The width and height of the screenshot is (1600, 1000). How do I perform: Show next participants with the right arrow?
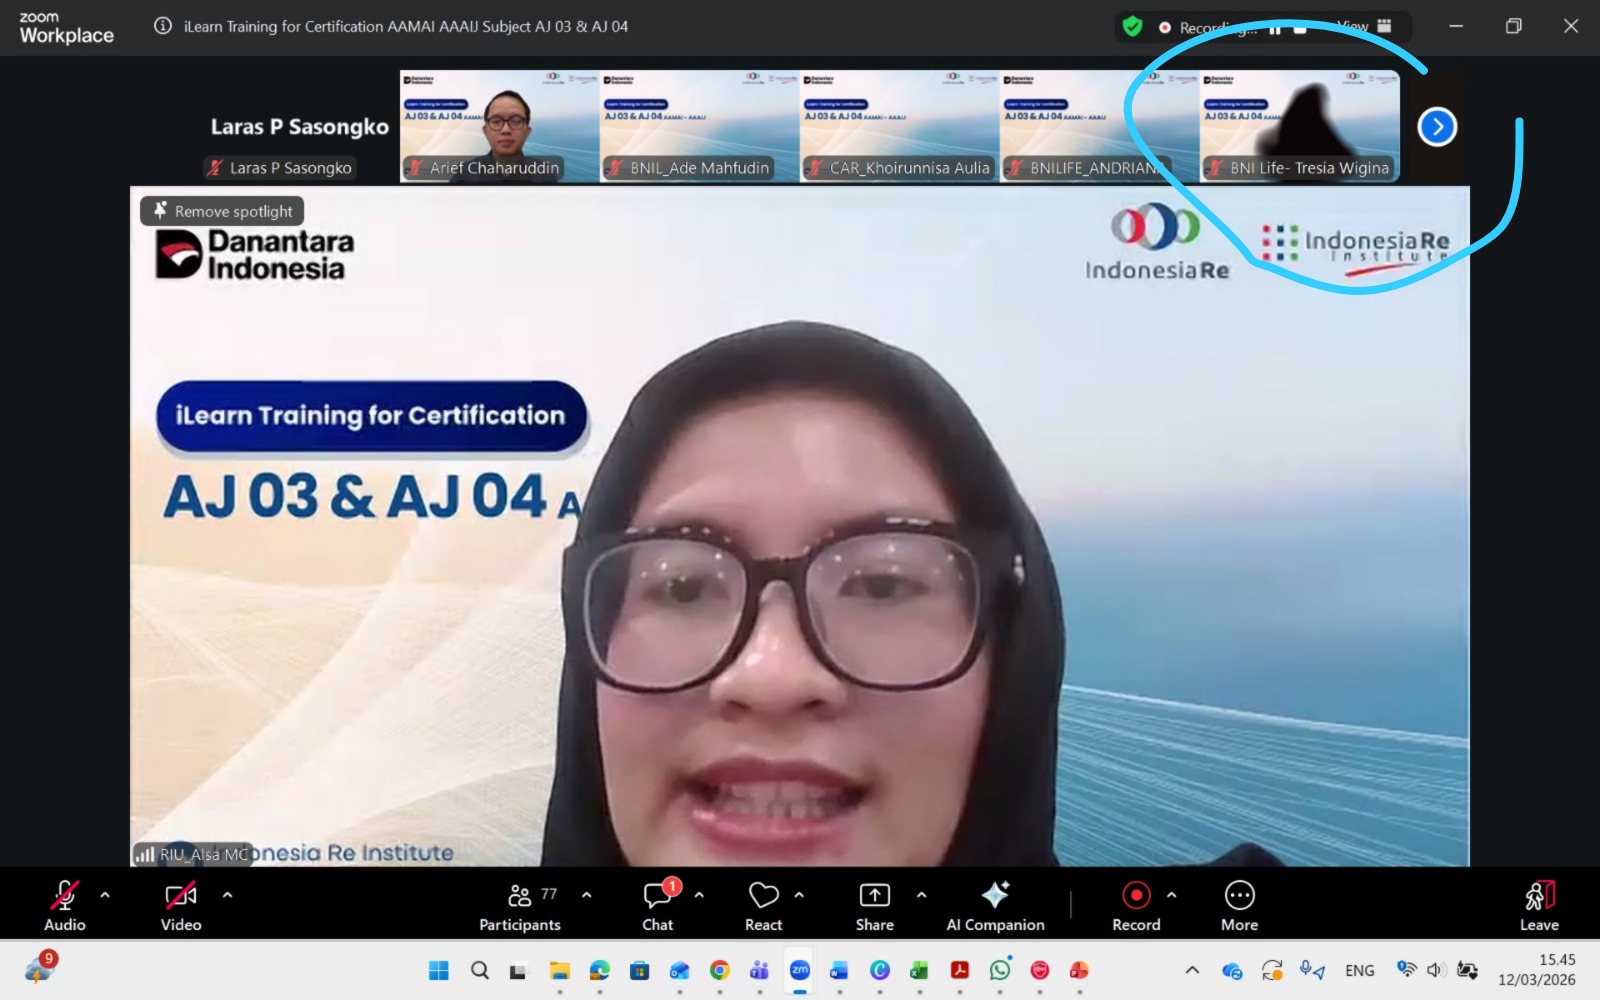click(x=1437, y=127)
